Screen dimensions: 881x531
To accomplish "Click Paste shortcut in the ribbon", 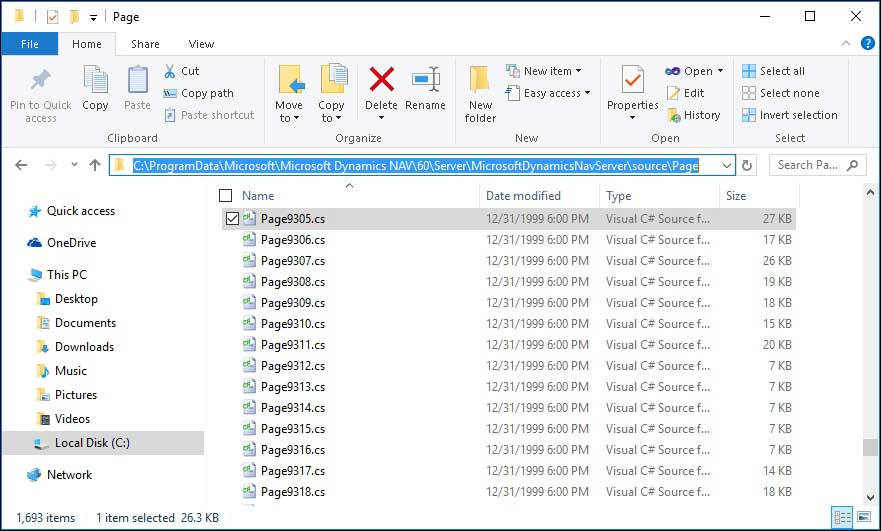I will click(209, 115).
